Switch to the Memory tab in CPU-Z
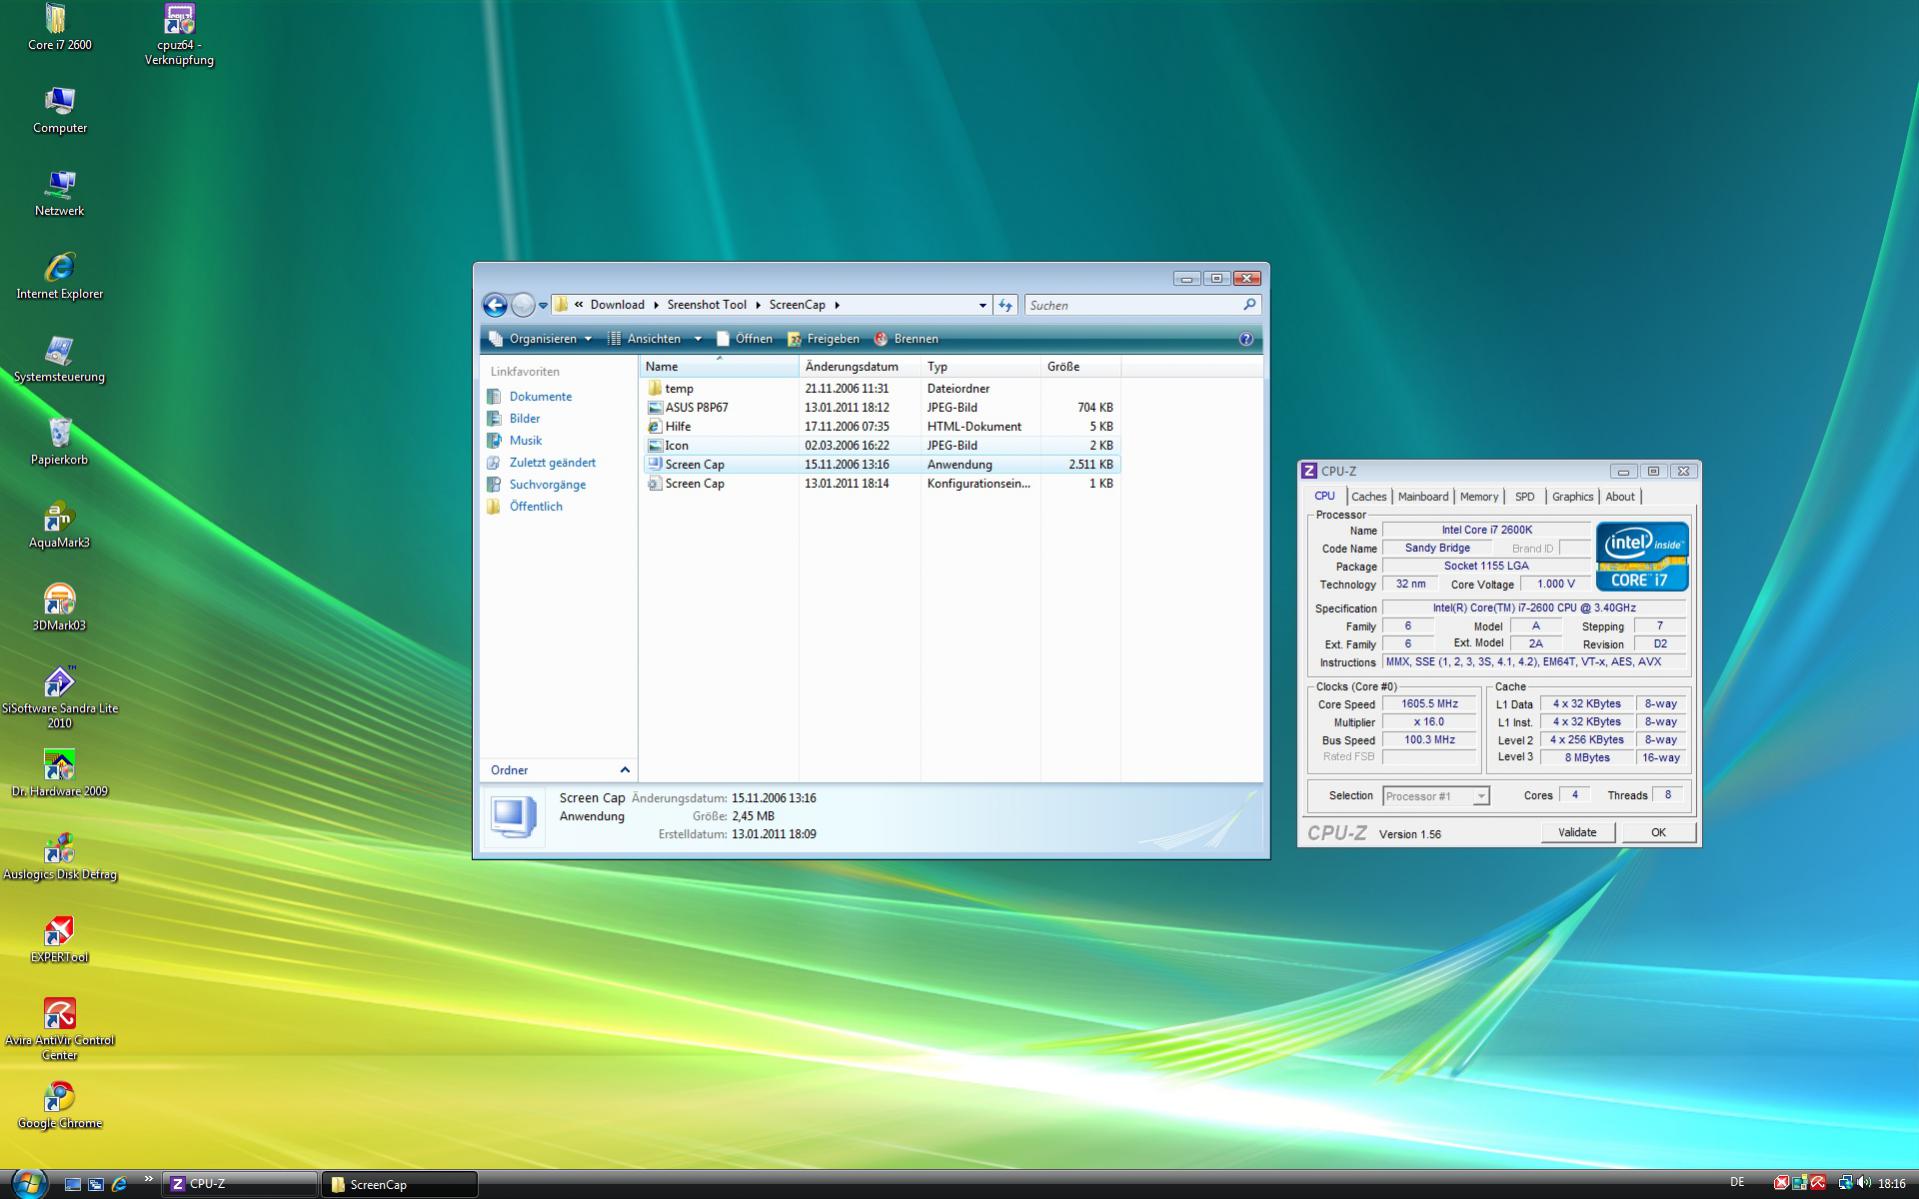Viewport: 1919px width, 1199px height. pyautogui.click(x=1478, y=497)
